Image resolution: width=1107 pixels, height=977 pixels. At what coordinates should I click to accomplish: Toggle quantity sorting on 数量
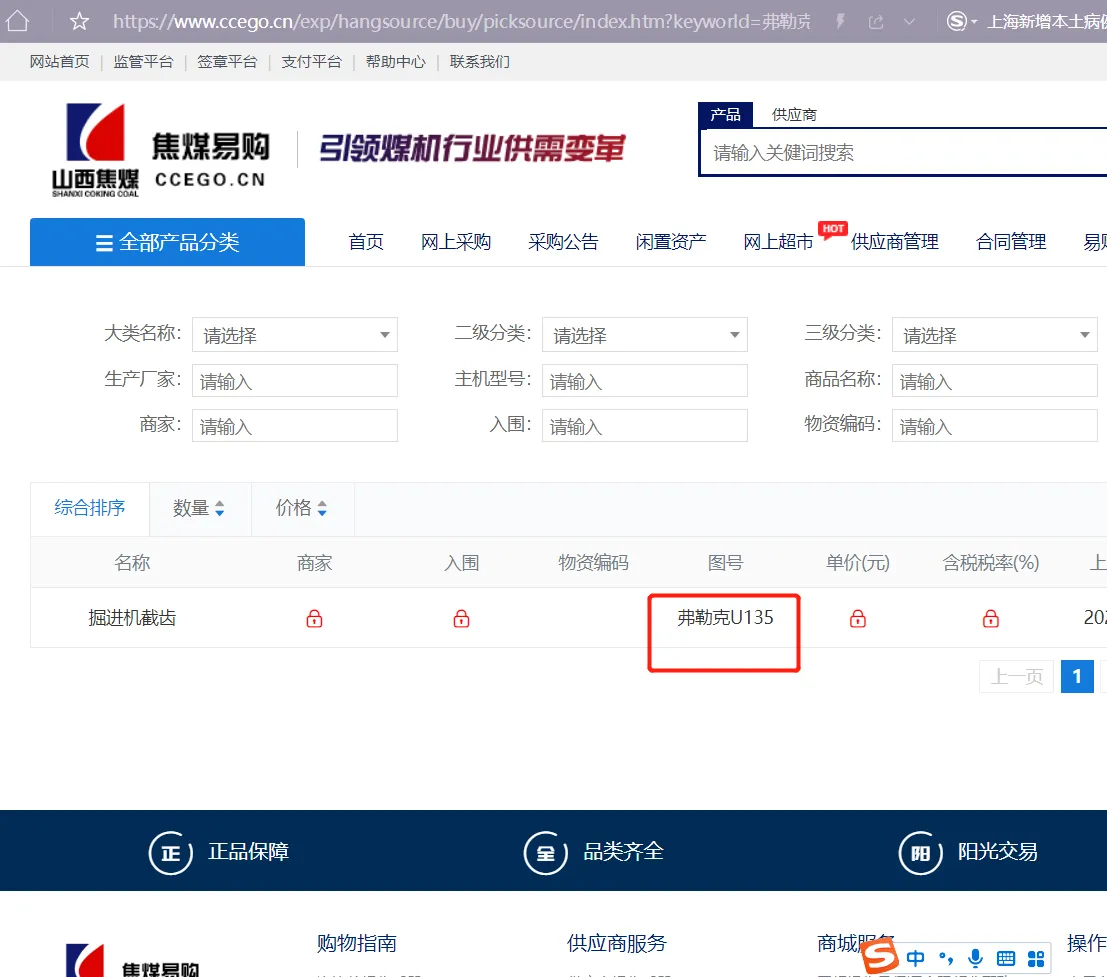[x=199, y=509]
